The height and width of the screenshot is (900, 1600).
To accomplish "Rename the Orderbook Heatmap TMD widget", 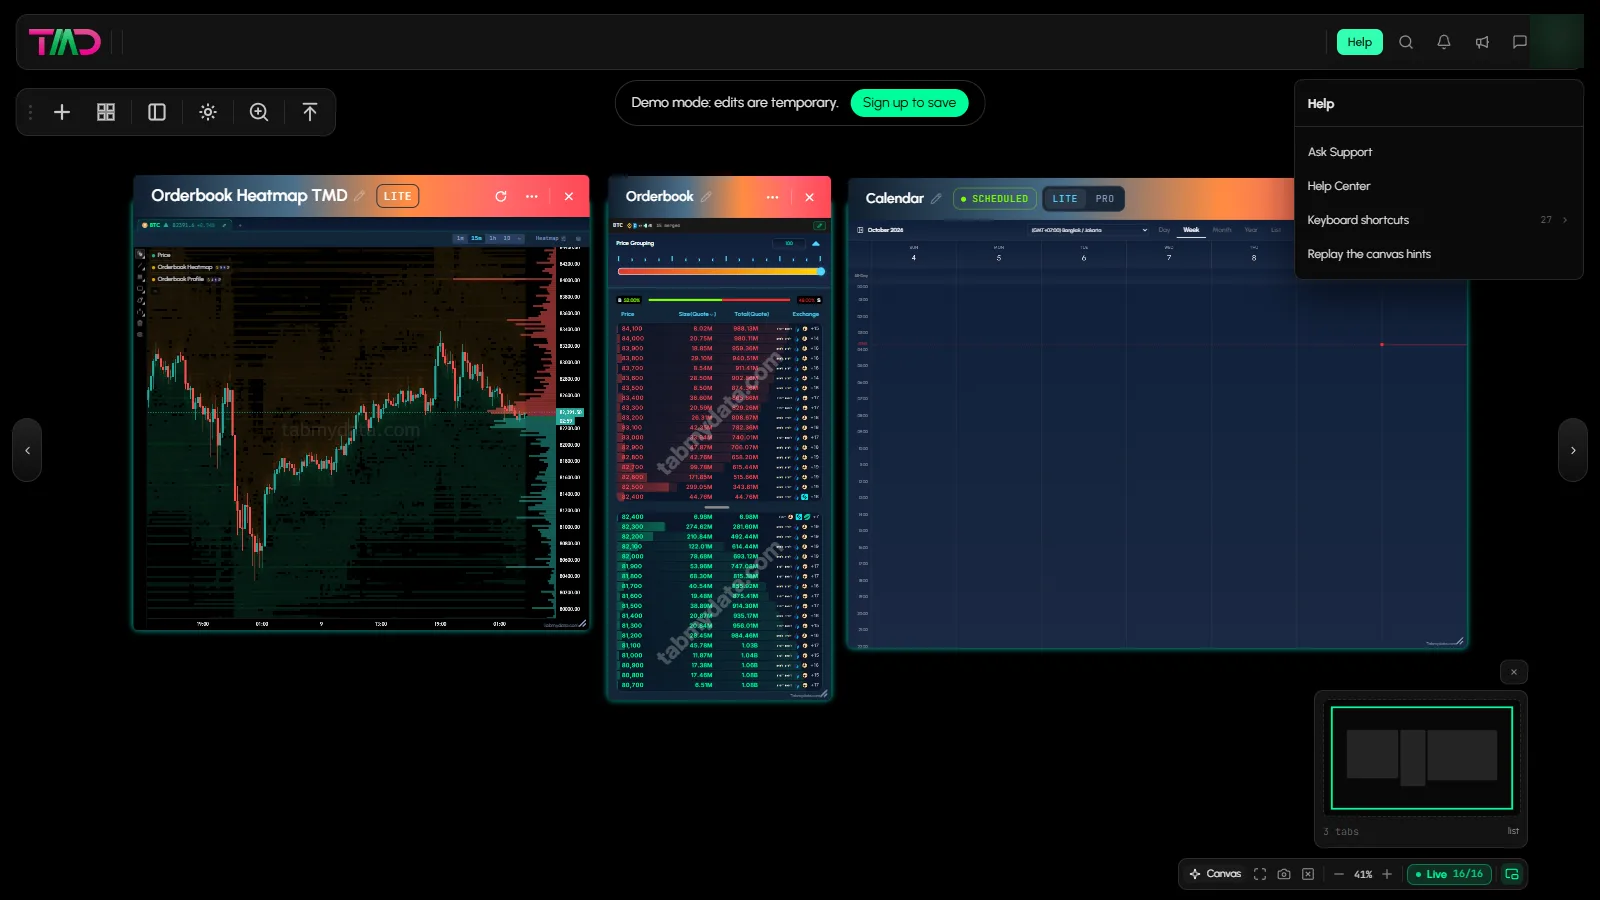I will [x=359, y=196].
